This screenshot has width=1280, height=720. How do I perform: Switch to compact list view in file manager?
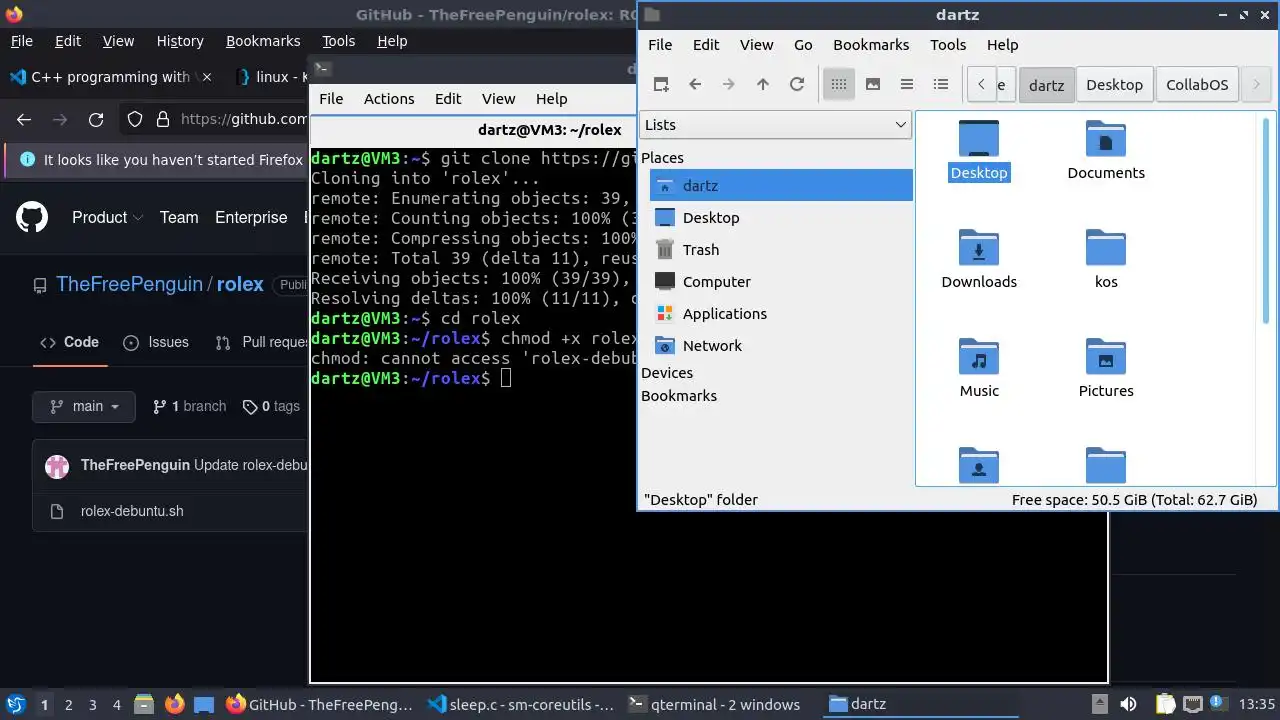[907, 85]
